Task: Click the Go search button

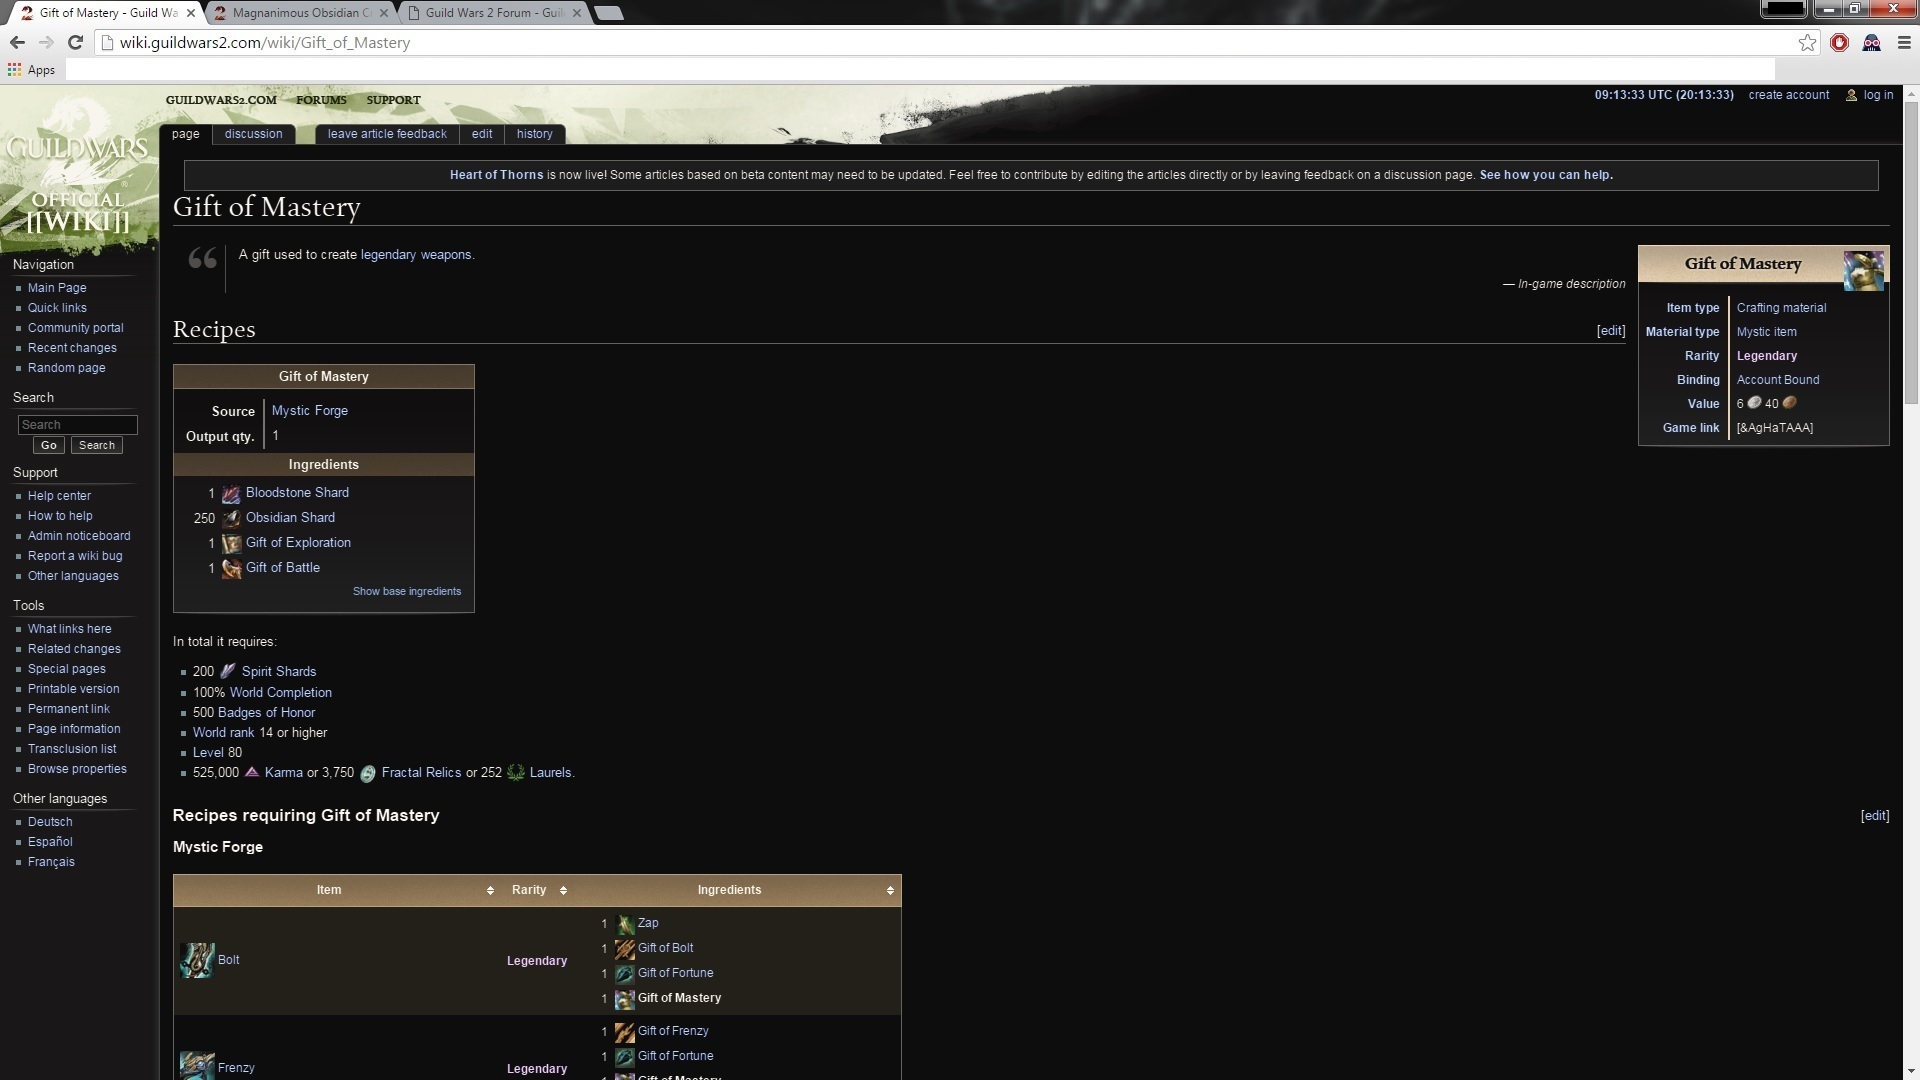Action: click(49, 446)
